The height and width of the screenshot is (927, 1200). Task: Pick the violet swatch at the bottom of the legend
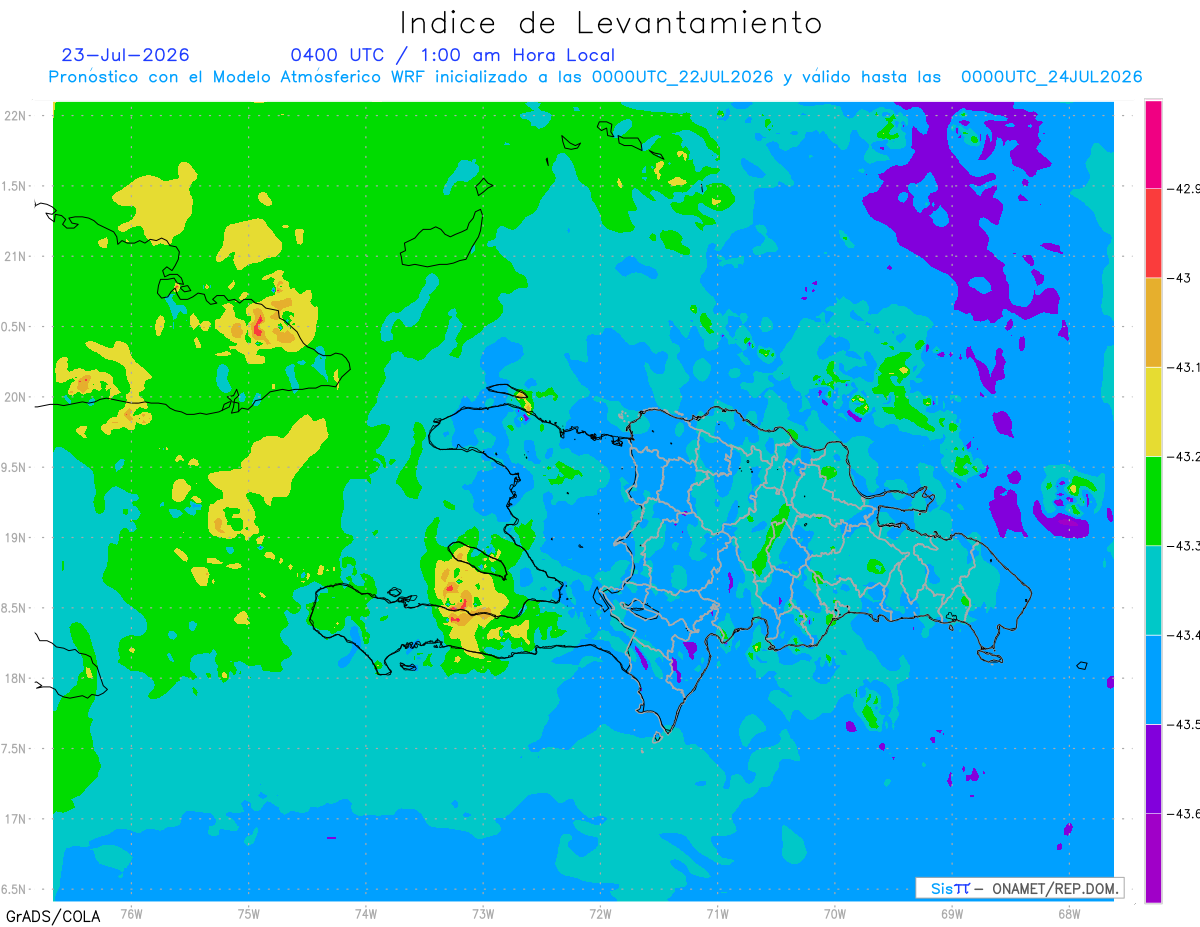click(x=1153, y=857)
